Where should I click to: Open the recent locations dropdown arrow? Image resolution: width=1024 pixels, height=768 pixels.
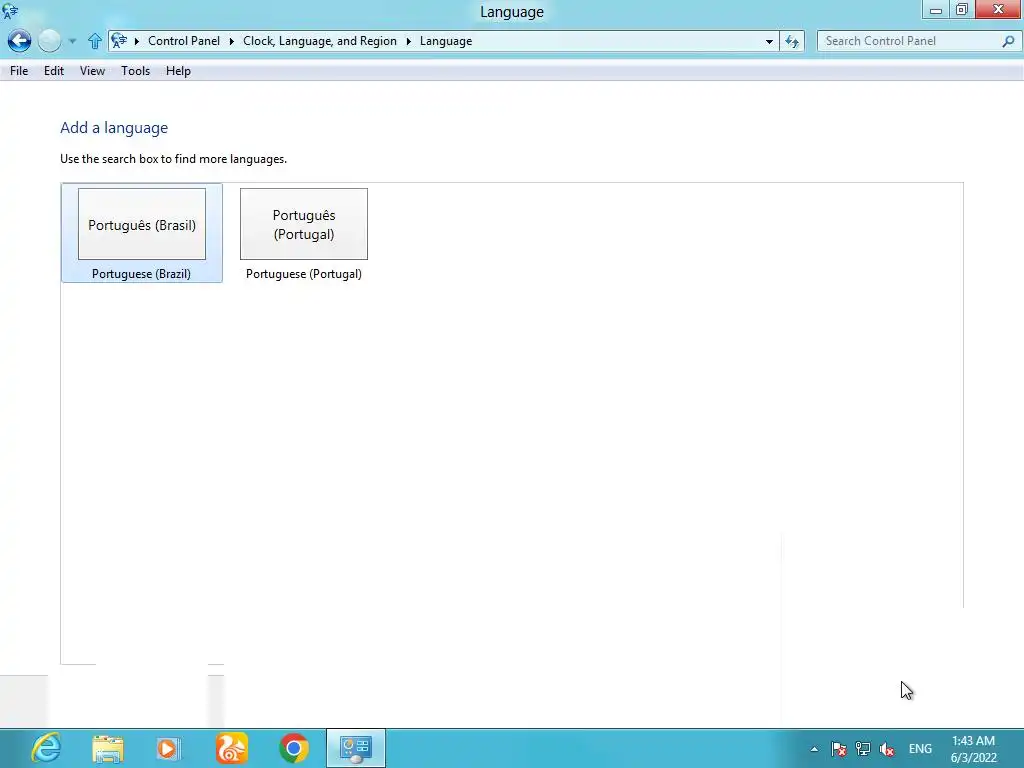coord(72,41)
